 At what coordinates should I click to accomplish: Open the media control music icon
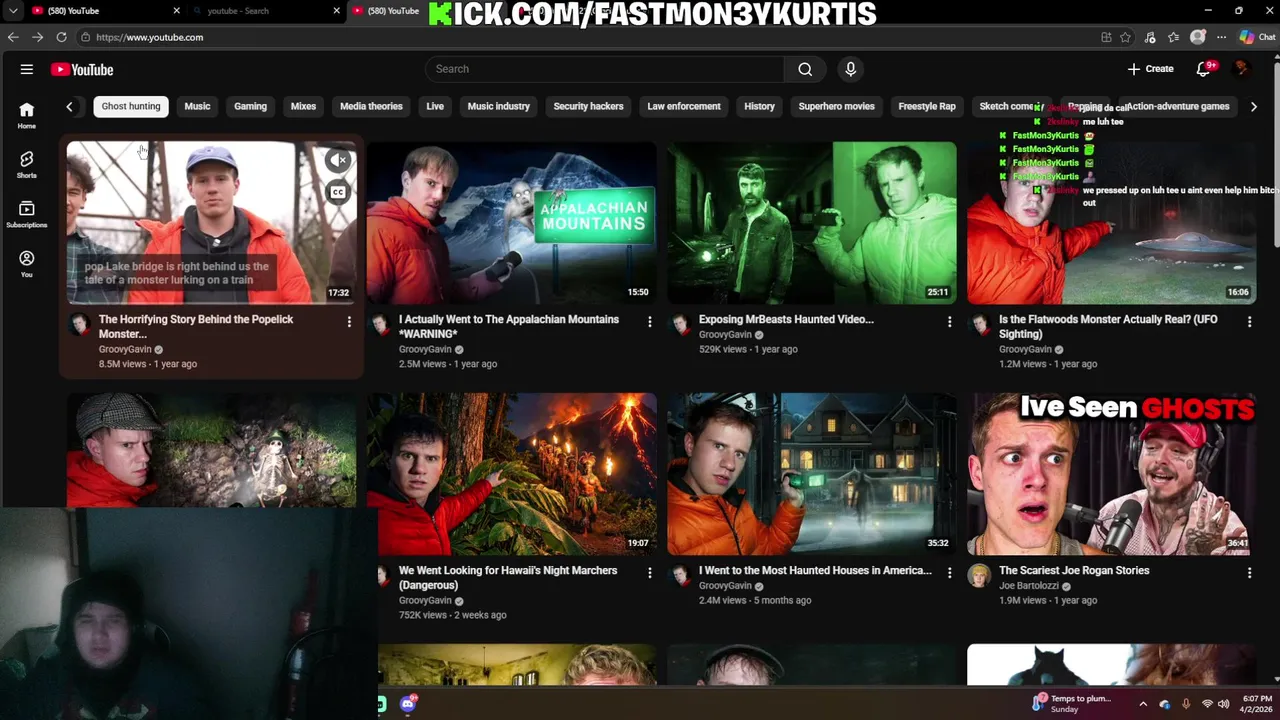pos(1150,37)
